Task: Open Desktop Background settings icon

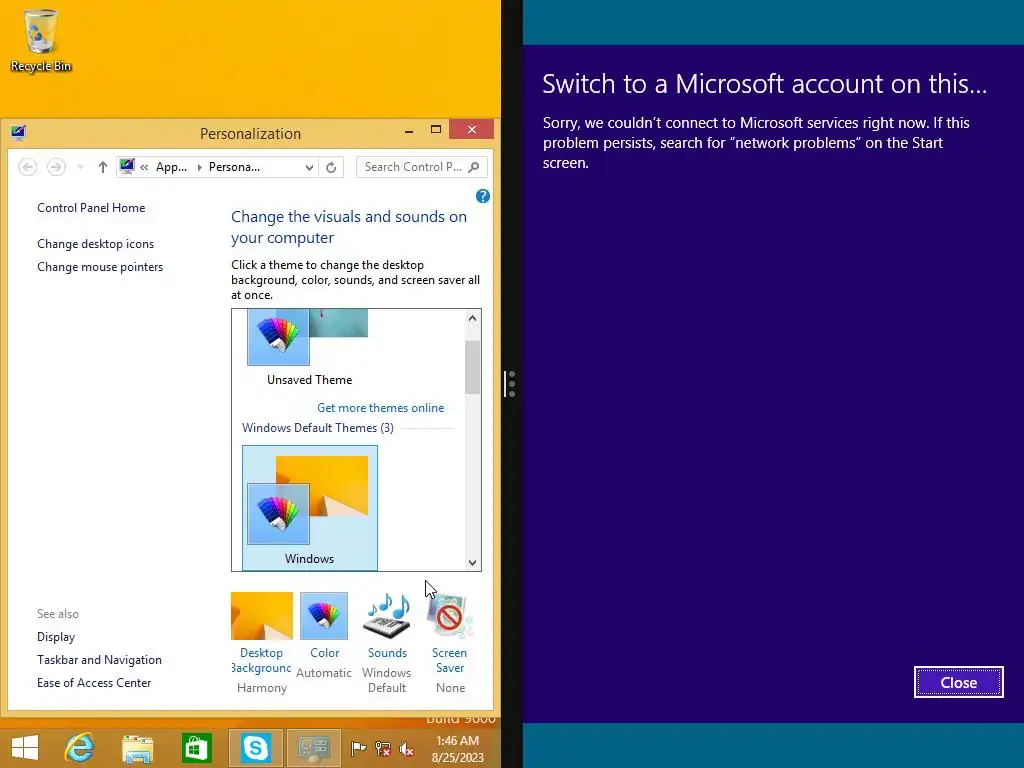Action: point(261,616)
